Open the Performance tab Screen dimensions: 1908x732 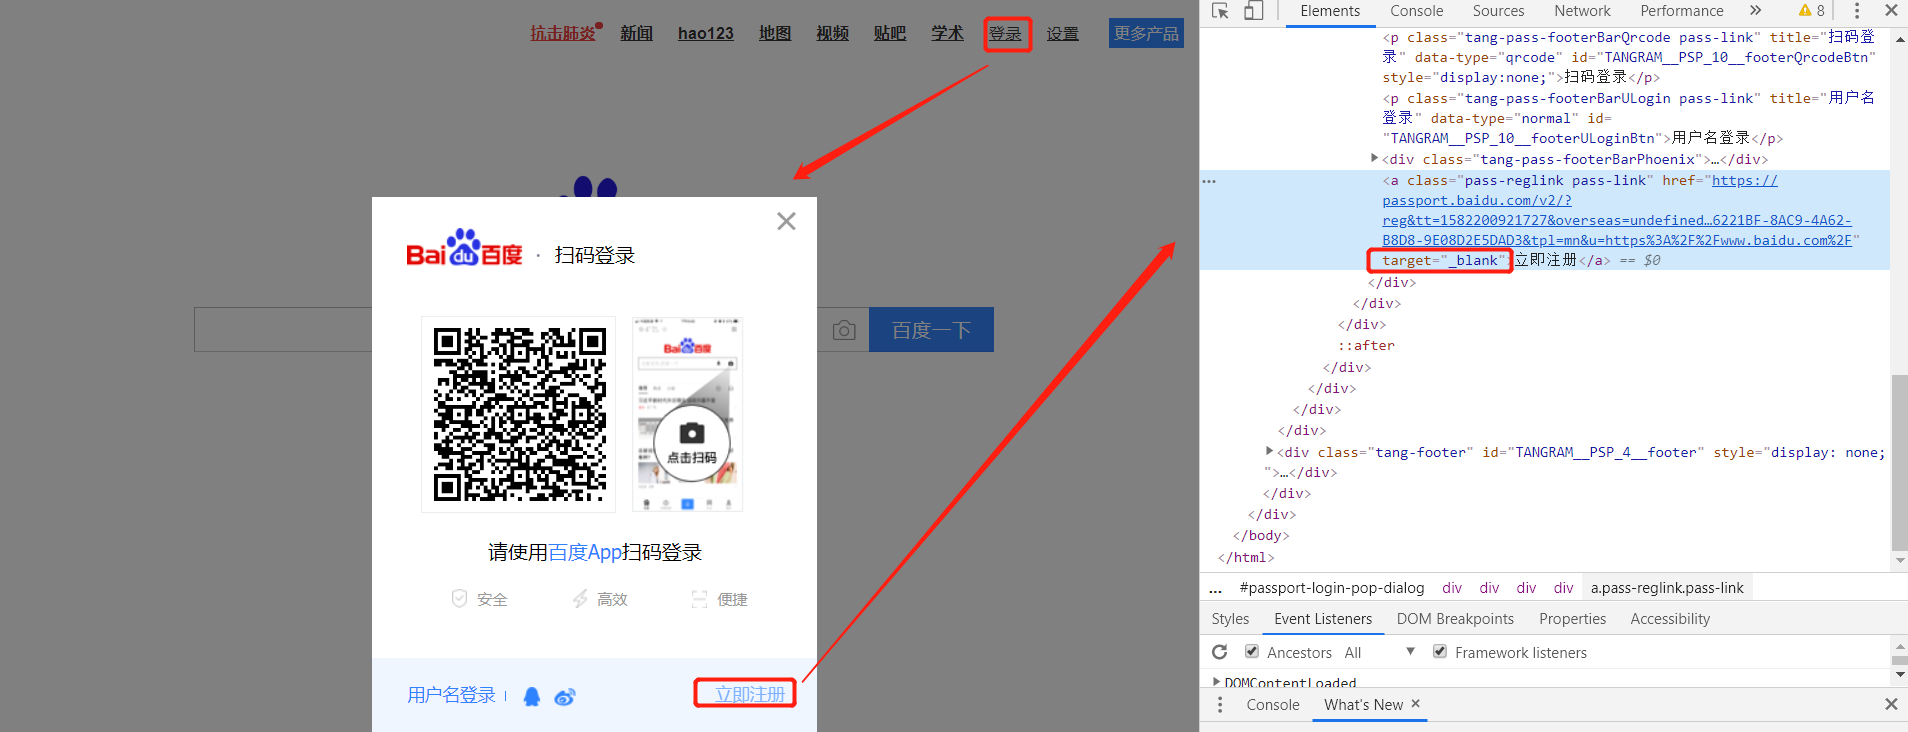click(1682, 11)
